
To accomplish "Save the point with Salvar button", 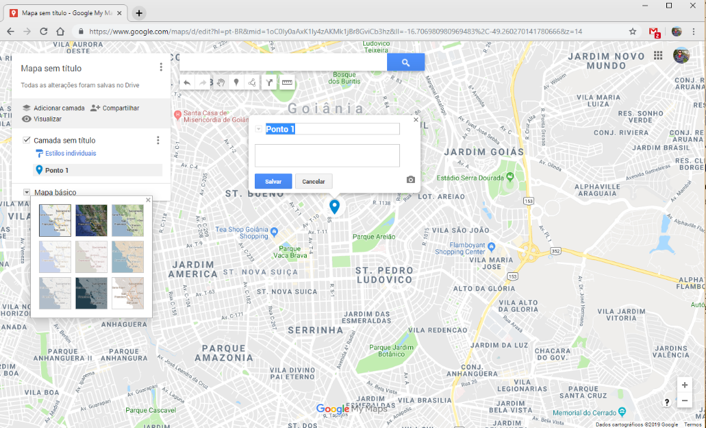I will tap(273, 181).
